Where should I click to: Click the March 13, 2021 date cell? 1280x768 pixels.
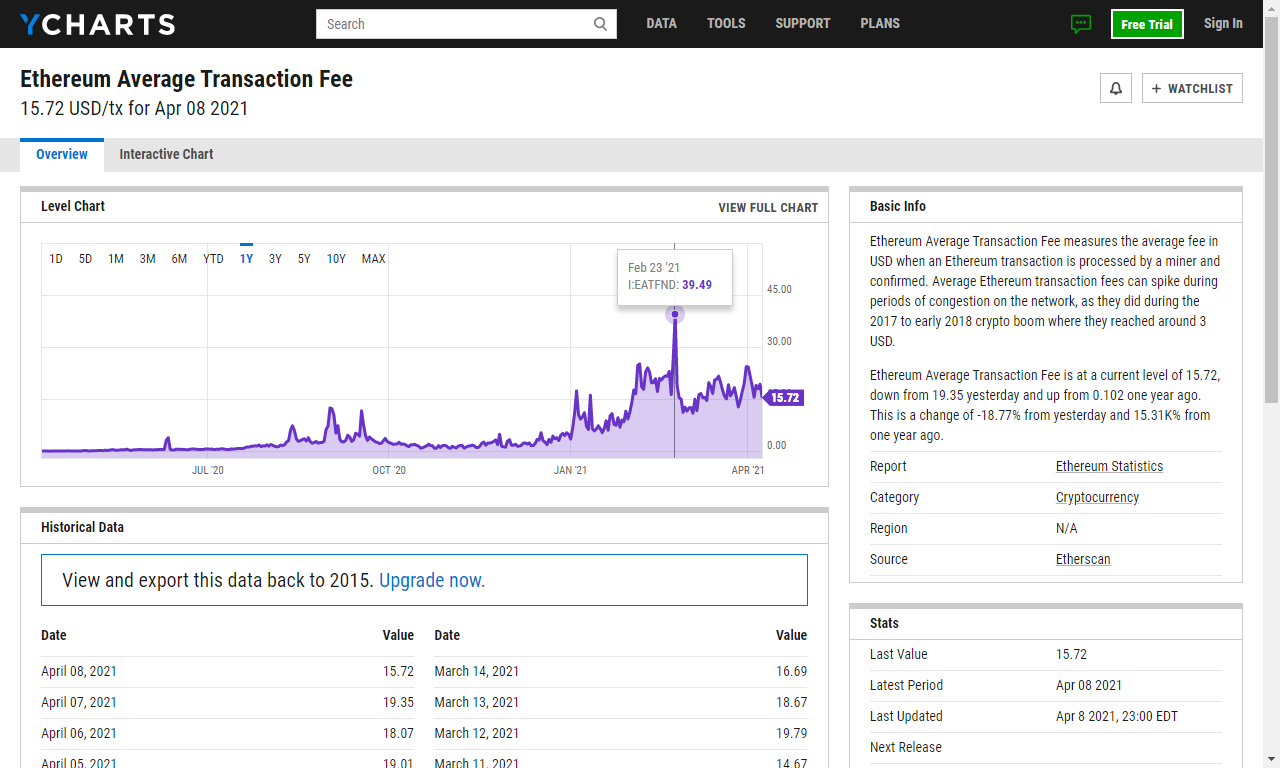477,703
